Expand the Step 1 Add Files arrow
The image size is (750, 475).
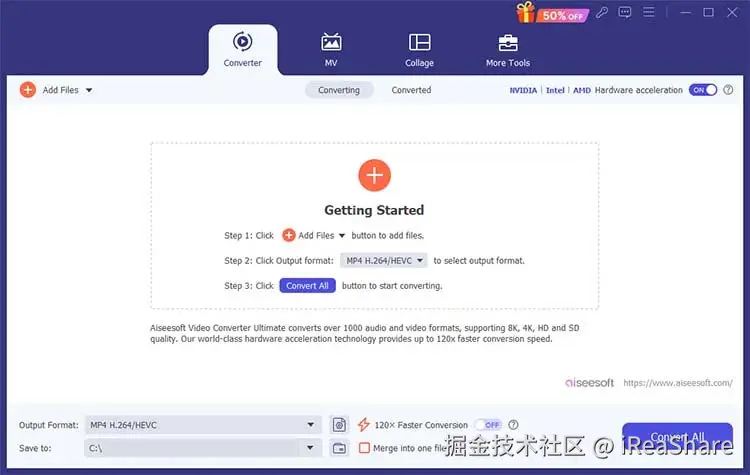[342, 235]
